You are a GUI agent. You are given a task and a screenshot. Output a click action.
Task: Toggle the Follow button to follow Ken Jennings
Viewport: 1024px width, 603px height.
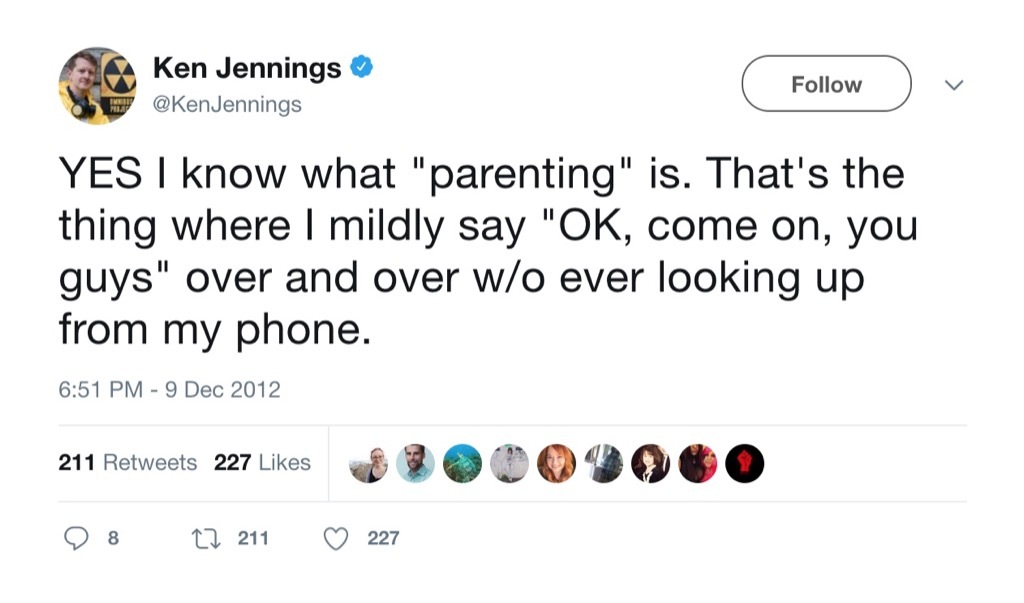coord(826,83)
